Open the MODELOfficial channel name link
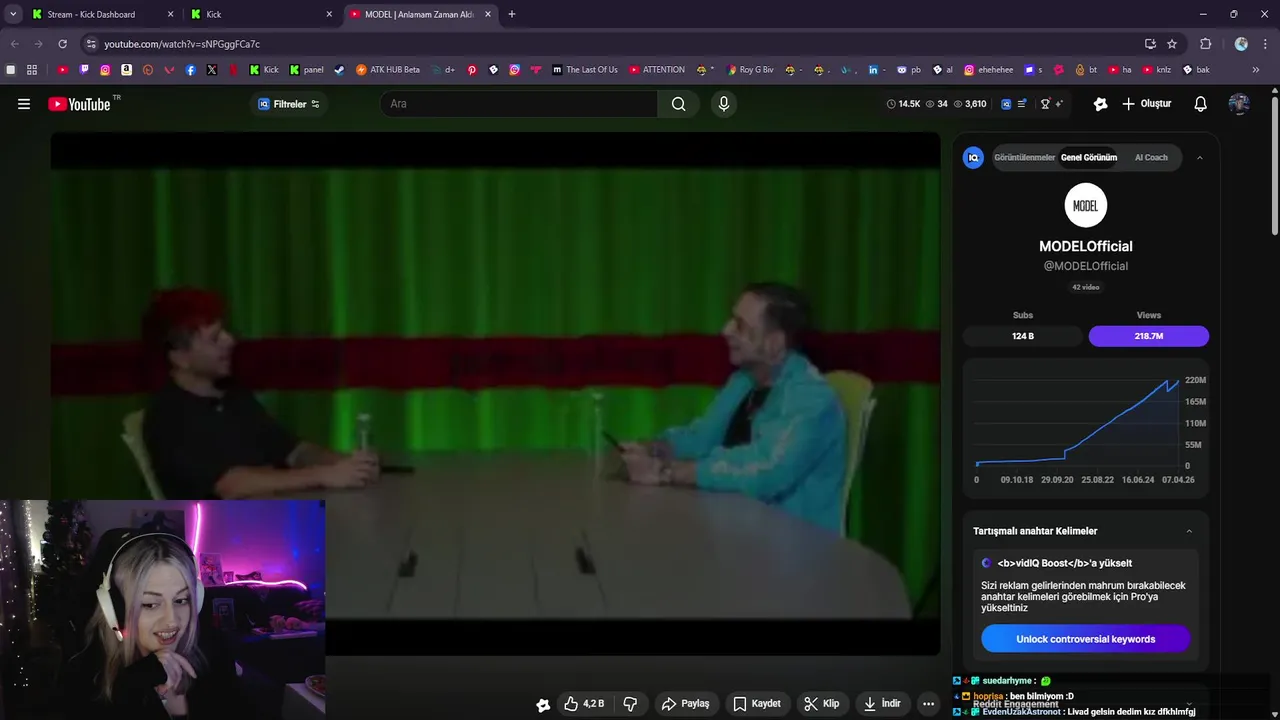The image size is (1280, 720). 1086,246
